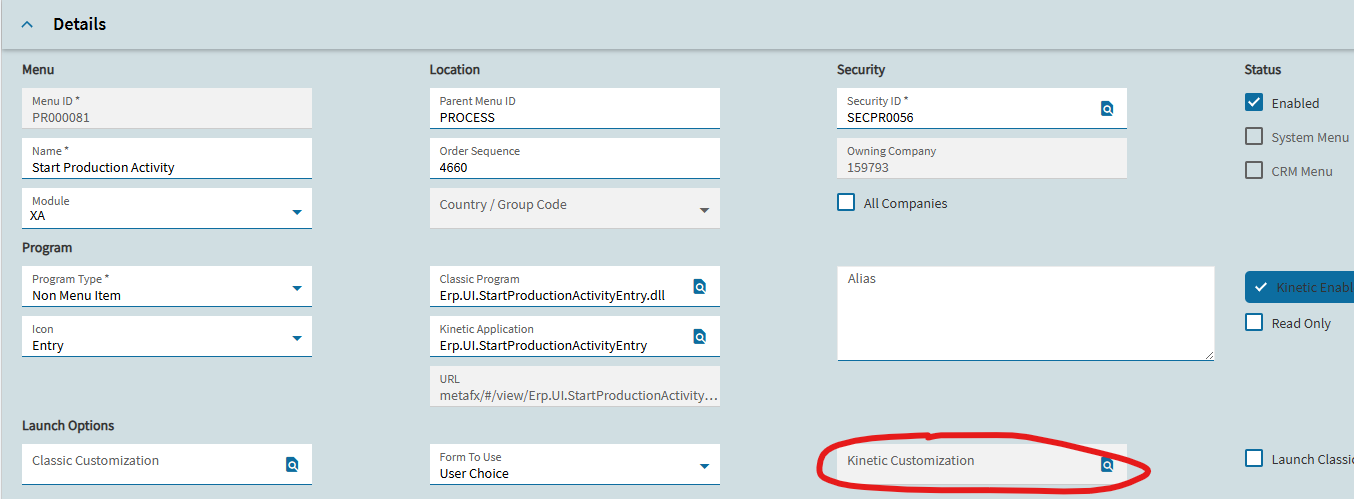Click into the Alias text area
Viewport: 1354px width, 499px height.
pyautogui.click(x=1025, y=315)
